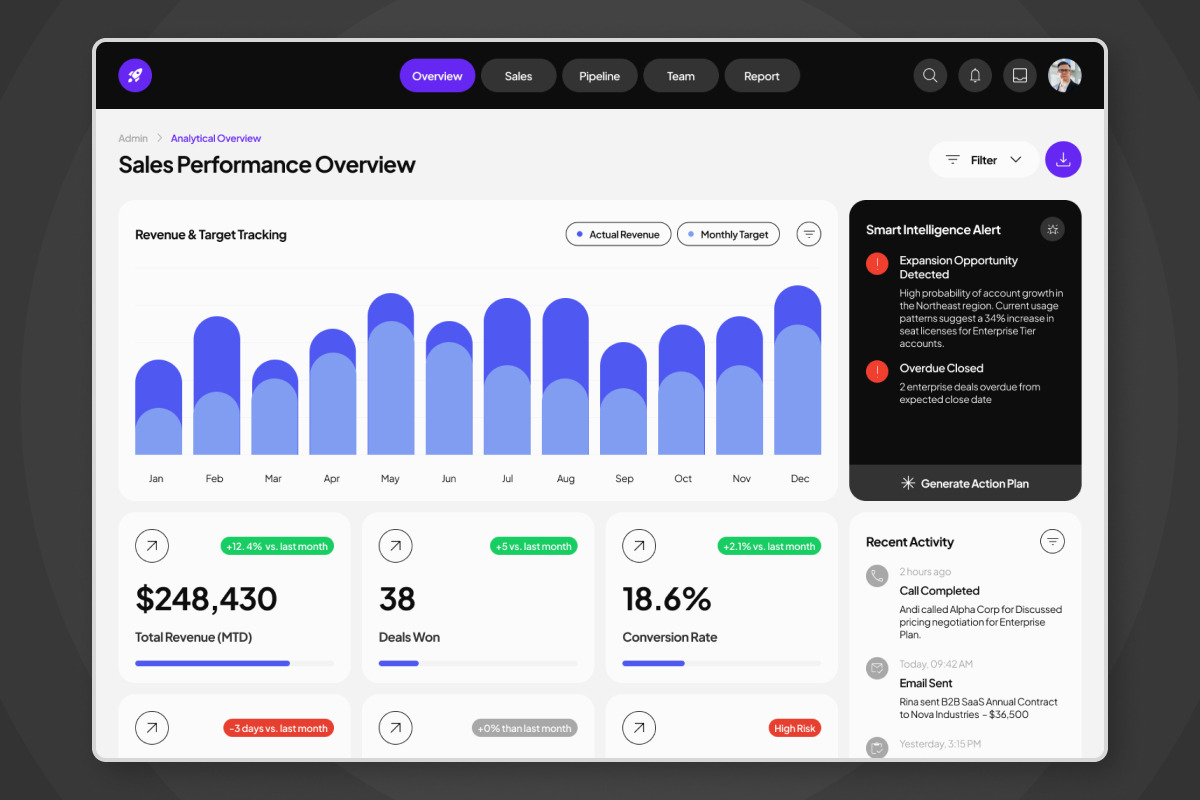The height and width of the screenshot is (800, 1200).
Task: Click Deals Won progress bar
Action: pyautogui.click(x=478, y=663)
